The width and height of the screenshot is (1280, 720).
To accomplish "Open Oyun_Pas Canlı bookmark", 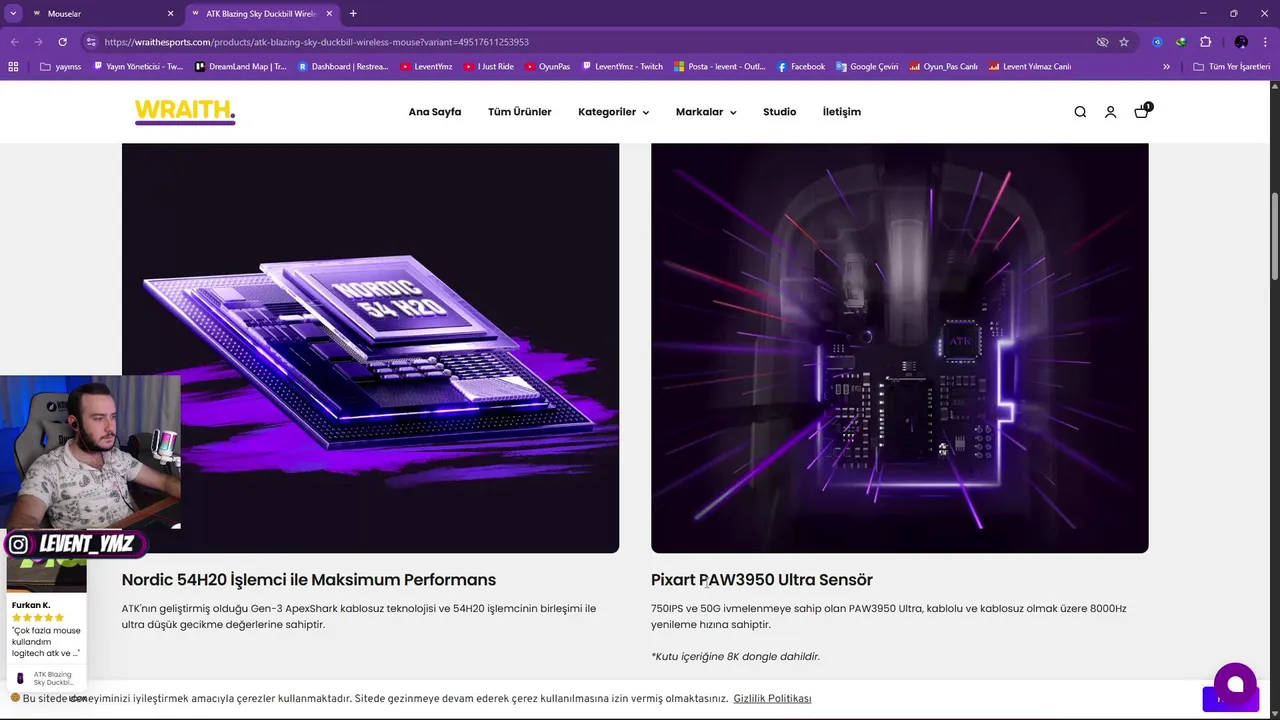I will click(943, 67).
